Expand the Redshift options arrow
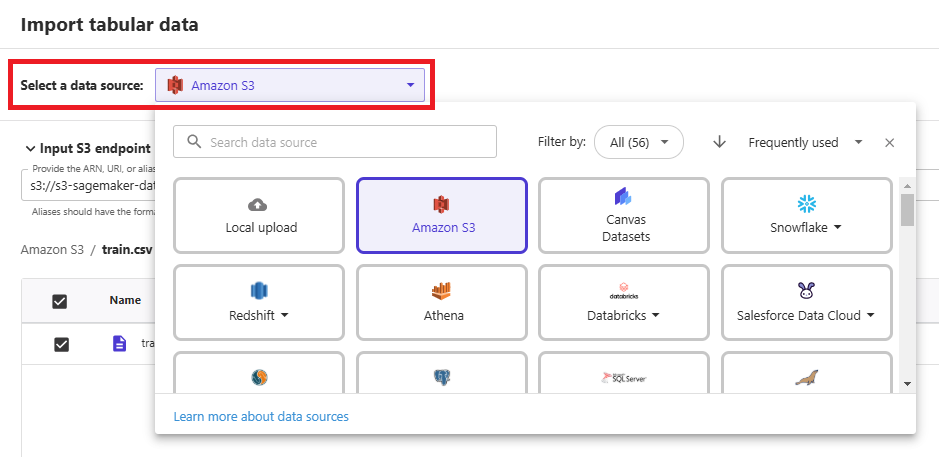939x457 pixels. (284, 315)
